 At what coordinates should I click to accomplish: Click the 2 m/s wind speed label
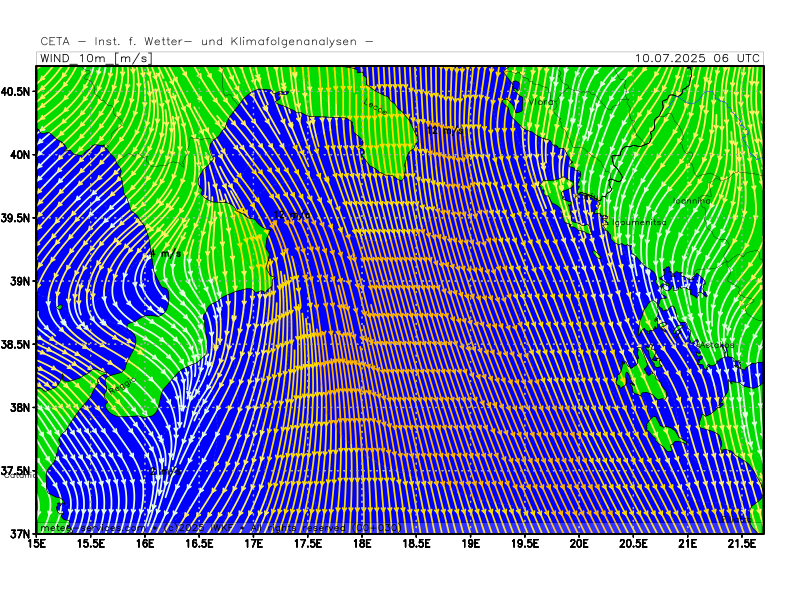[x=166, y=471]
